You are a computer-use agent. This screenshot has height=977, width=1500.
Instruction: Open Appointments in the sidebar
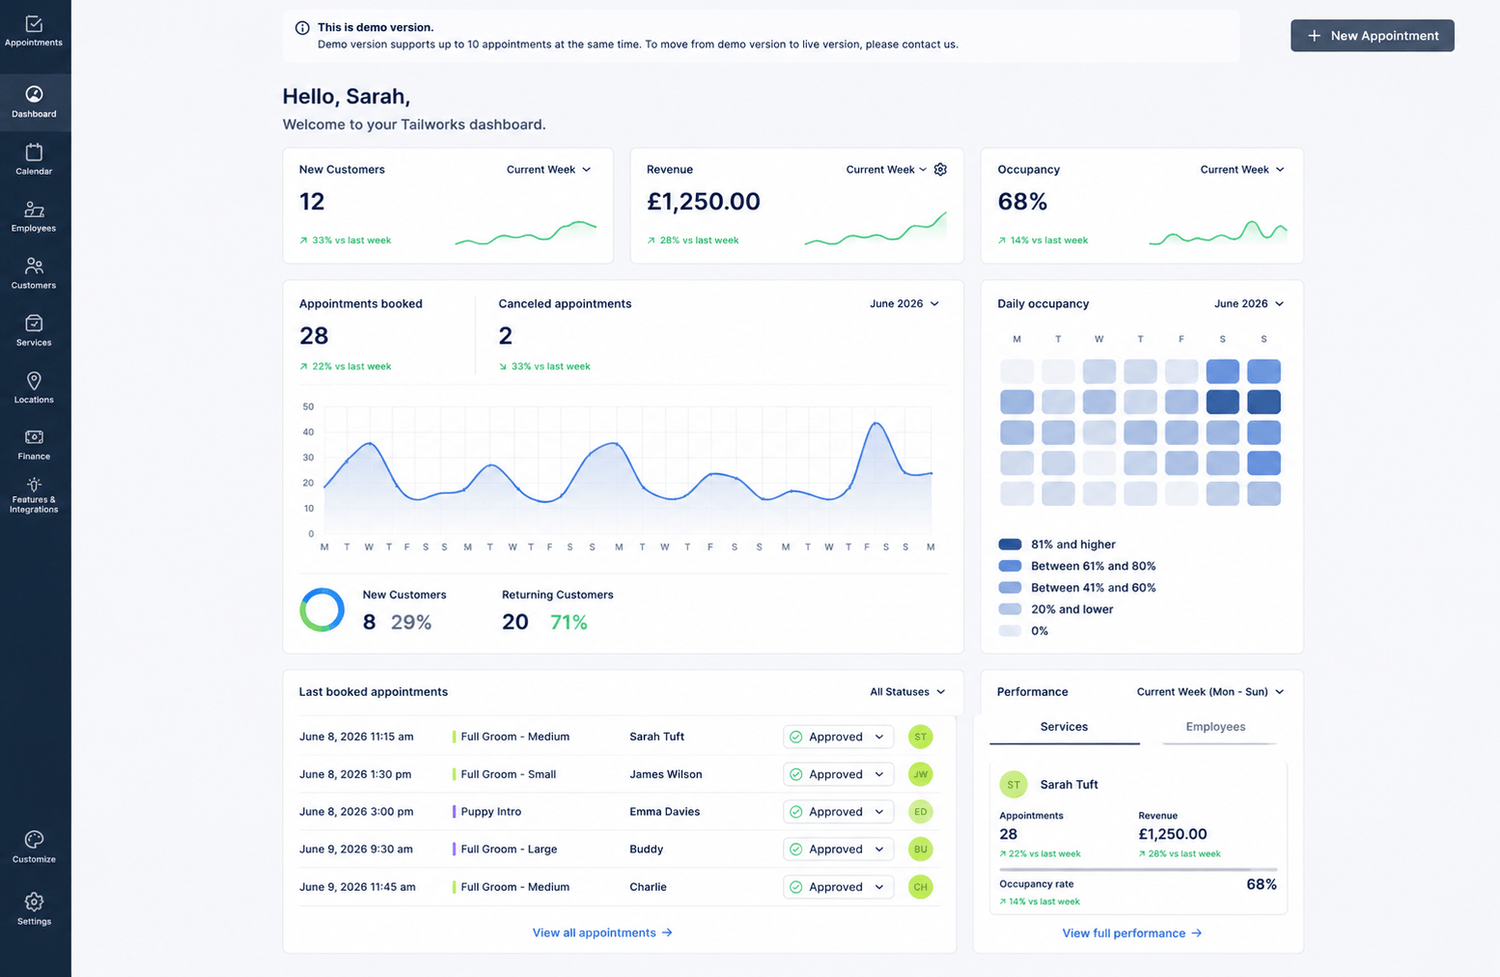click(34, 30)
